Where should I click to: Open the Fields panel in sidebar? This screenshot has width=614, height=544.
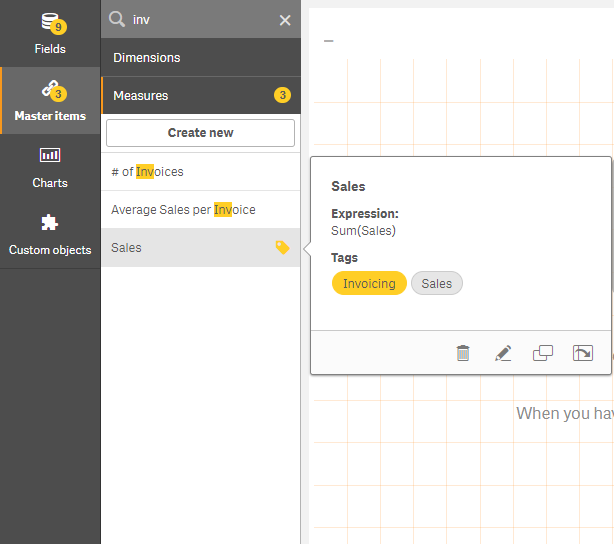(x=50, y=33)
